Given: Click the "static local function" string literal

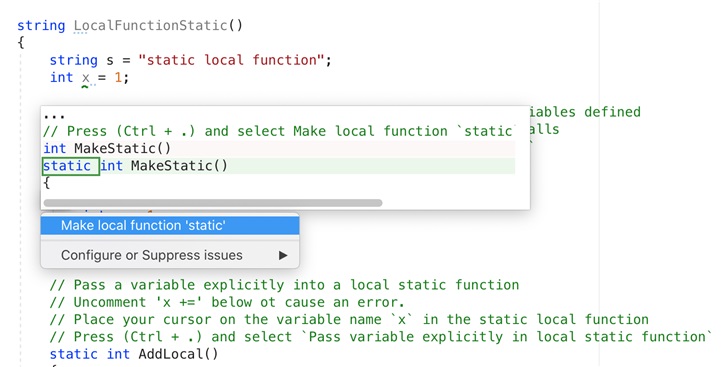Looking at the screenshot, I should (x=231, y=60).
